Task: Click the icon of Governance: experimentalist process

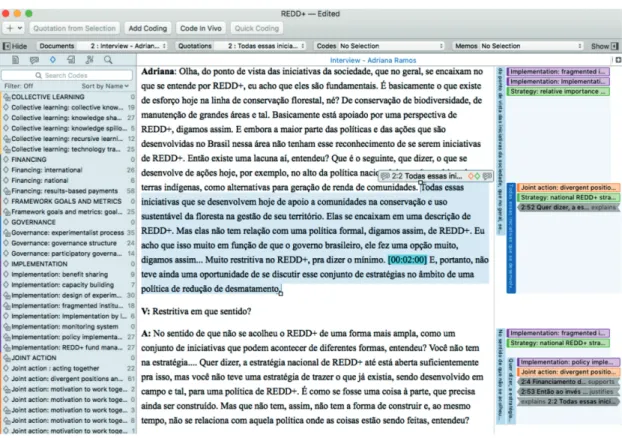Action: coord(6,232)
